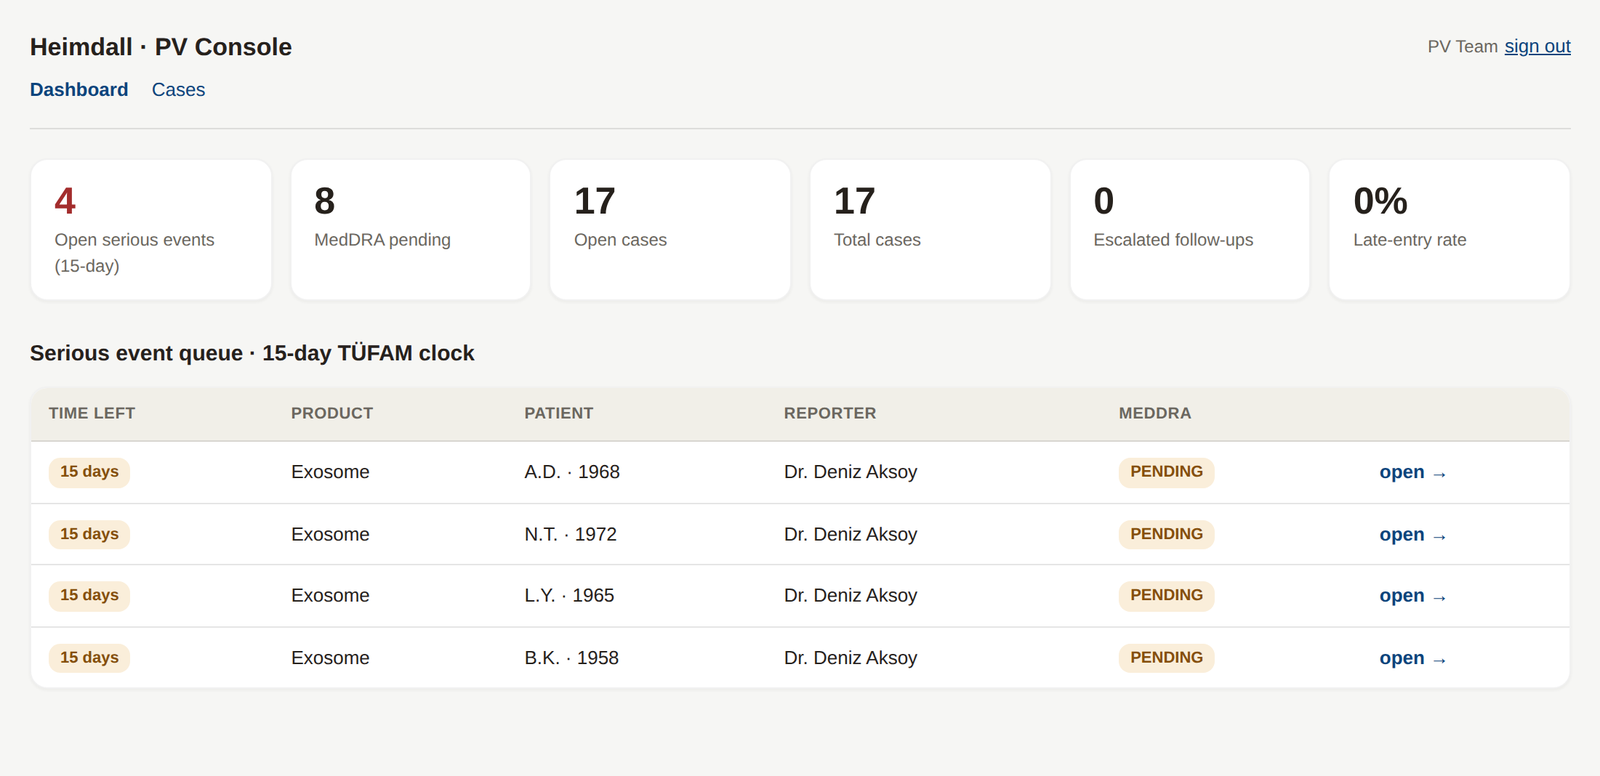
Task: Select the "Total cases" stat card
Action: click(930, 230)
